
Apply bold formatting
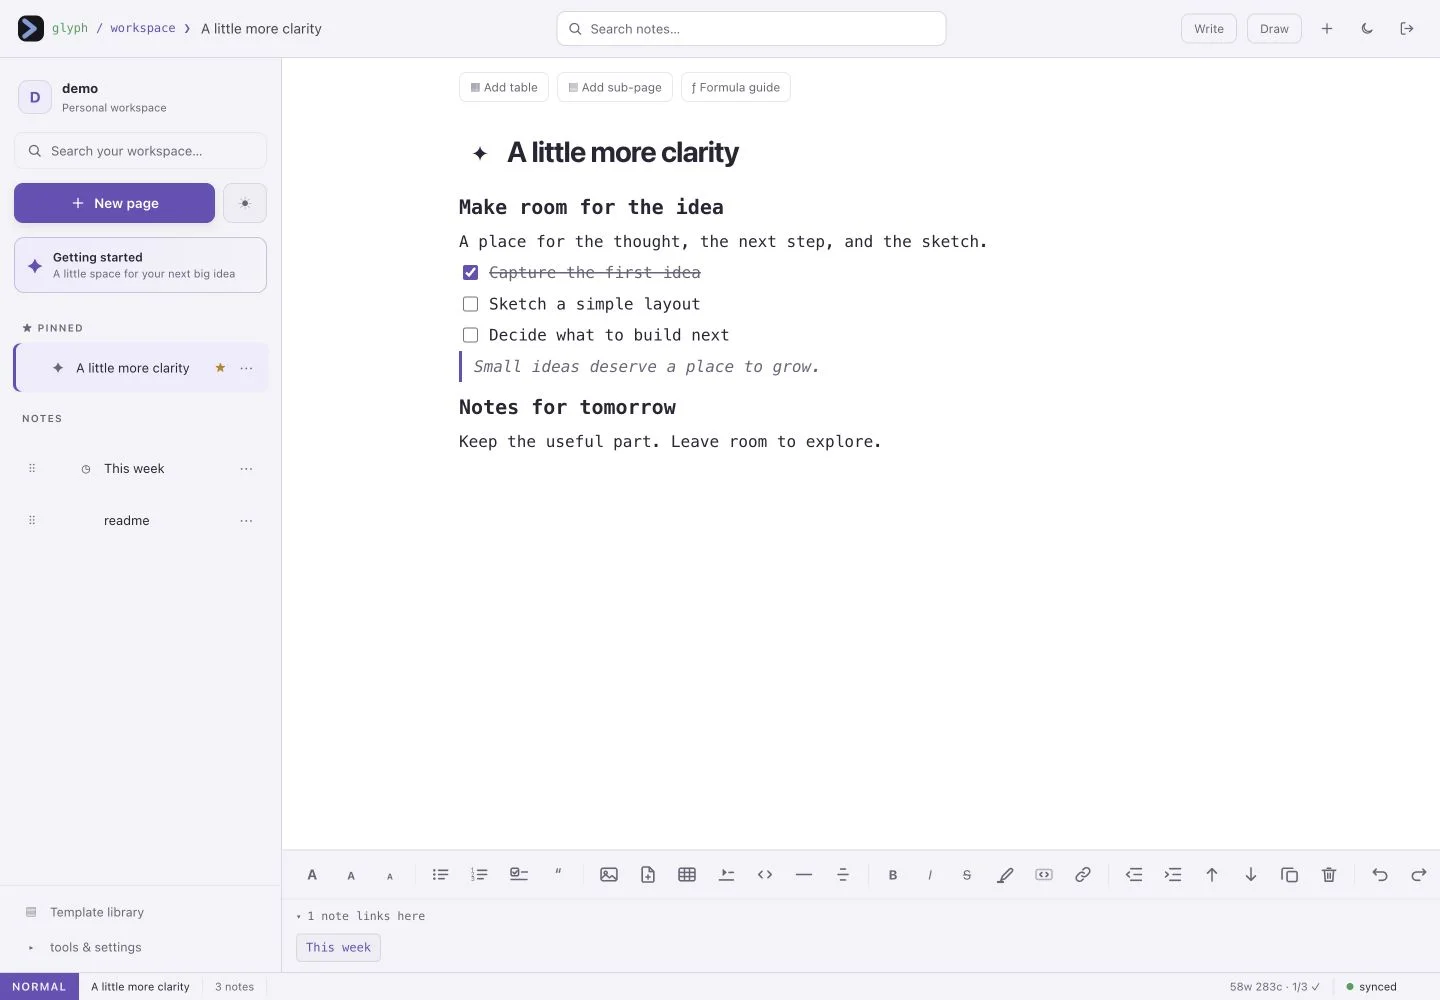tap(893, 875)
